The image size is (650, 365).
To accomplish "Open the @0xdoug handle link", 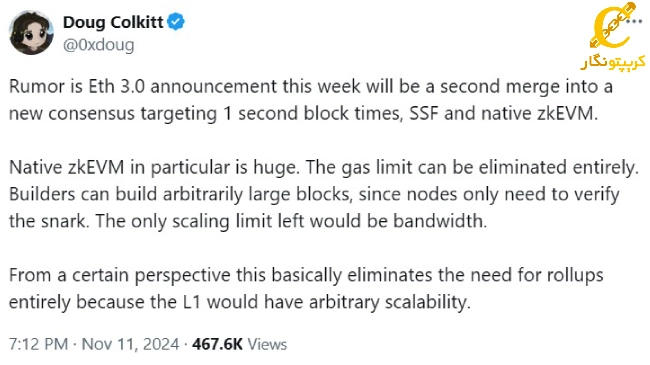I will pos(99,44).
